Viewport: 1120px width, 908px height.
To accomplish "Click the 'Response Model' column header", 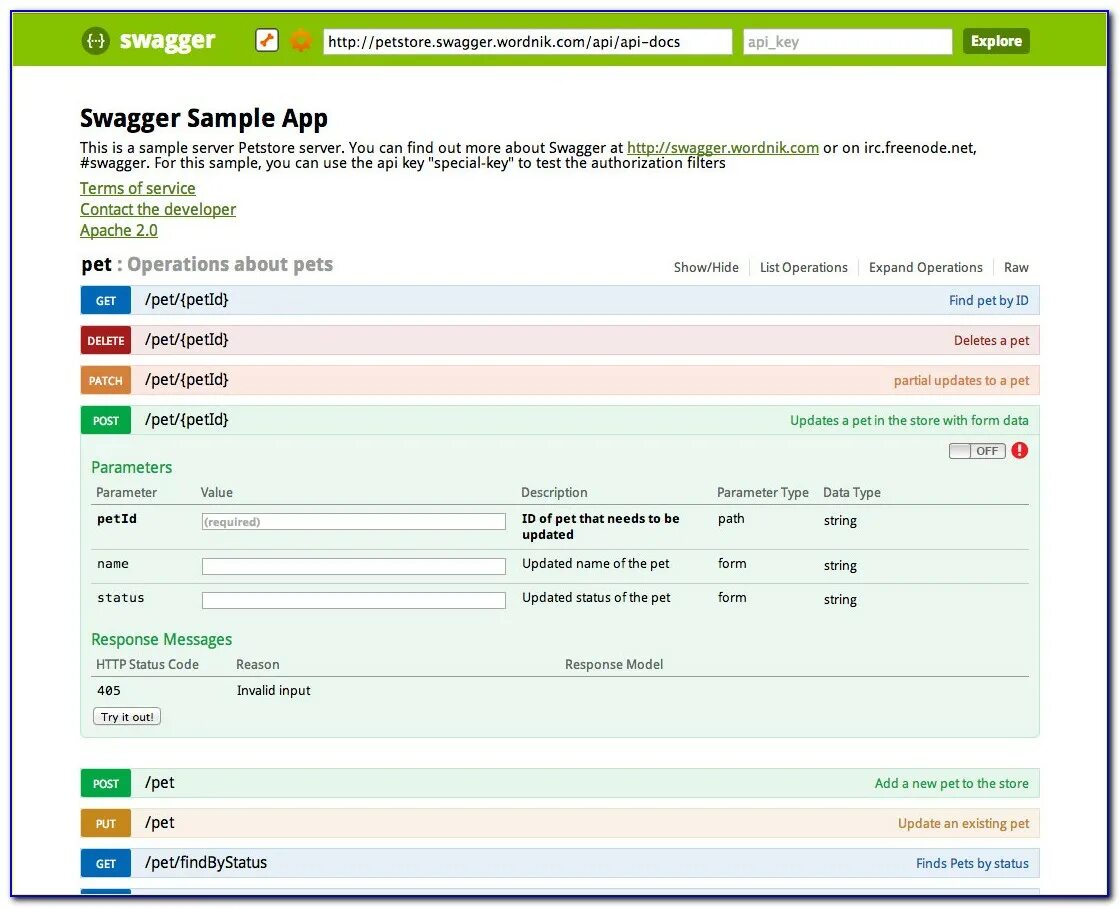I will pos(614,665).
